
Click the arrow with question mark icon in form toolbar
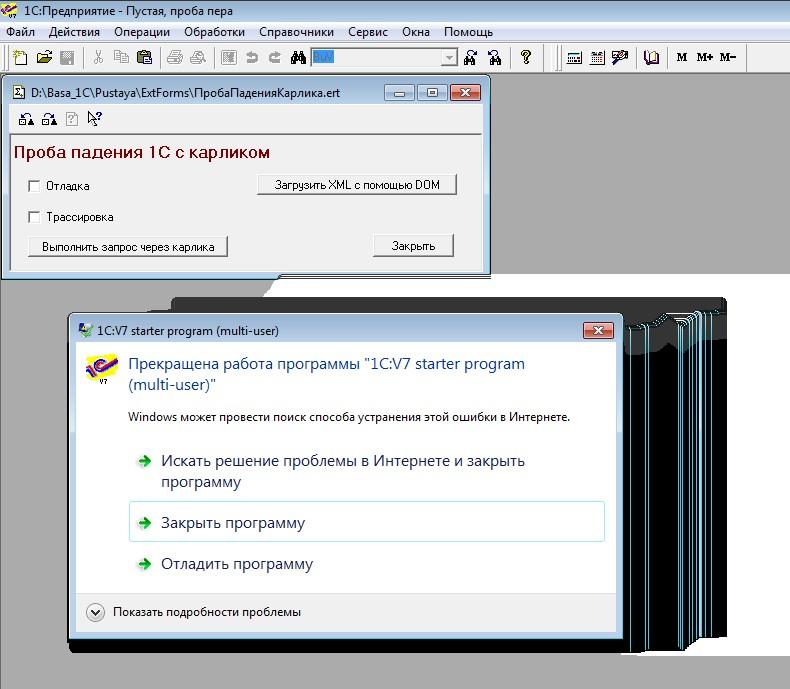coord(95,119)
